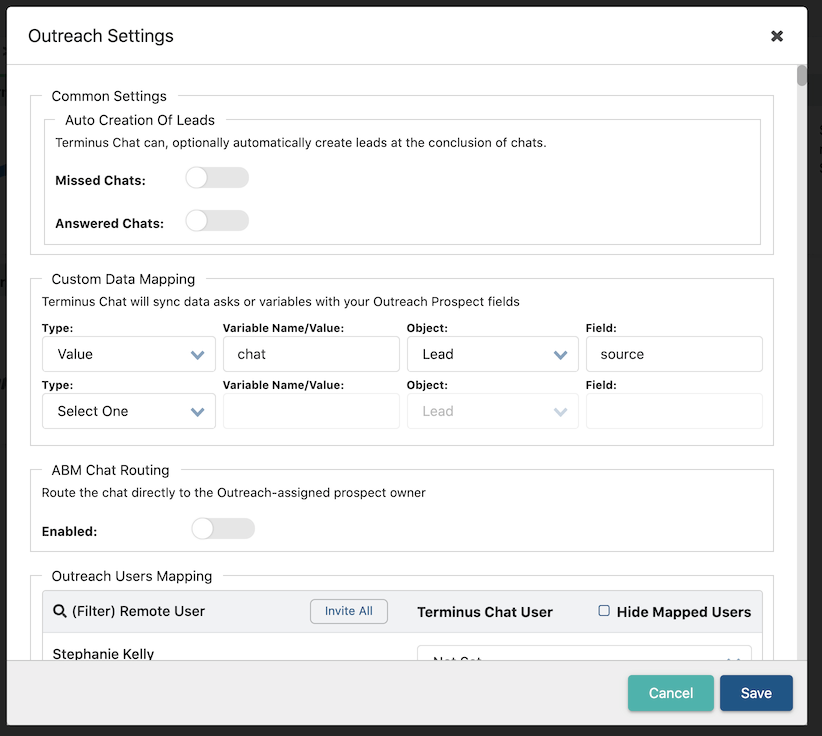The height and width of the screenshot is (736, 822).
Task: Turn on ABM Chat Routing Enabled switch
Action: tap(223, 528)
